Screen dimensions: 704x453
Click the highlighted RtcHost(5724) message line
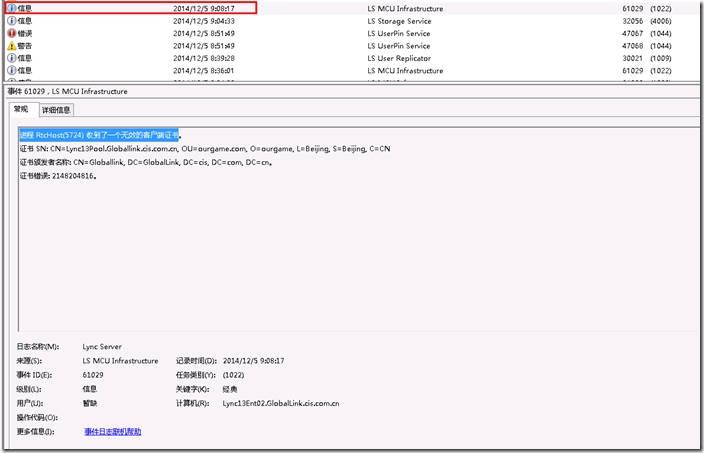point(99,135)
